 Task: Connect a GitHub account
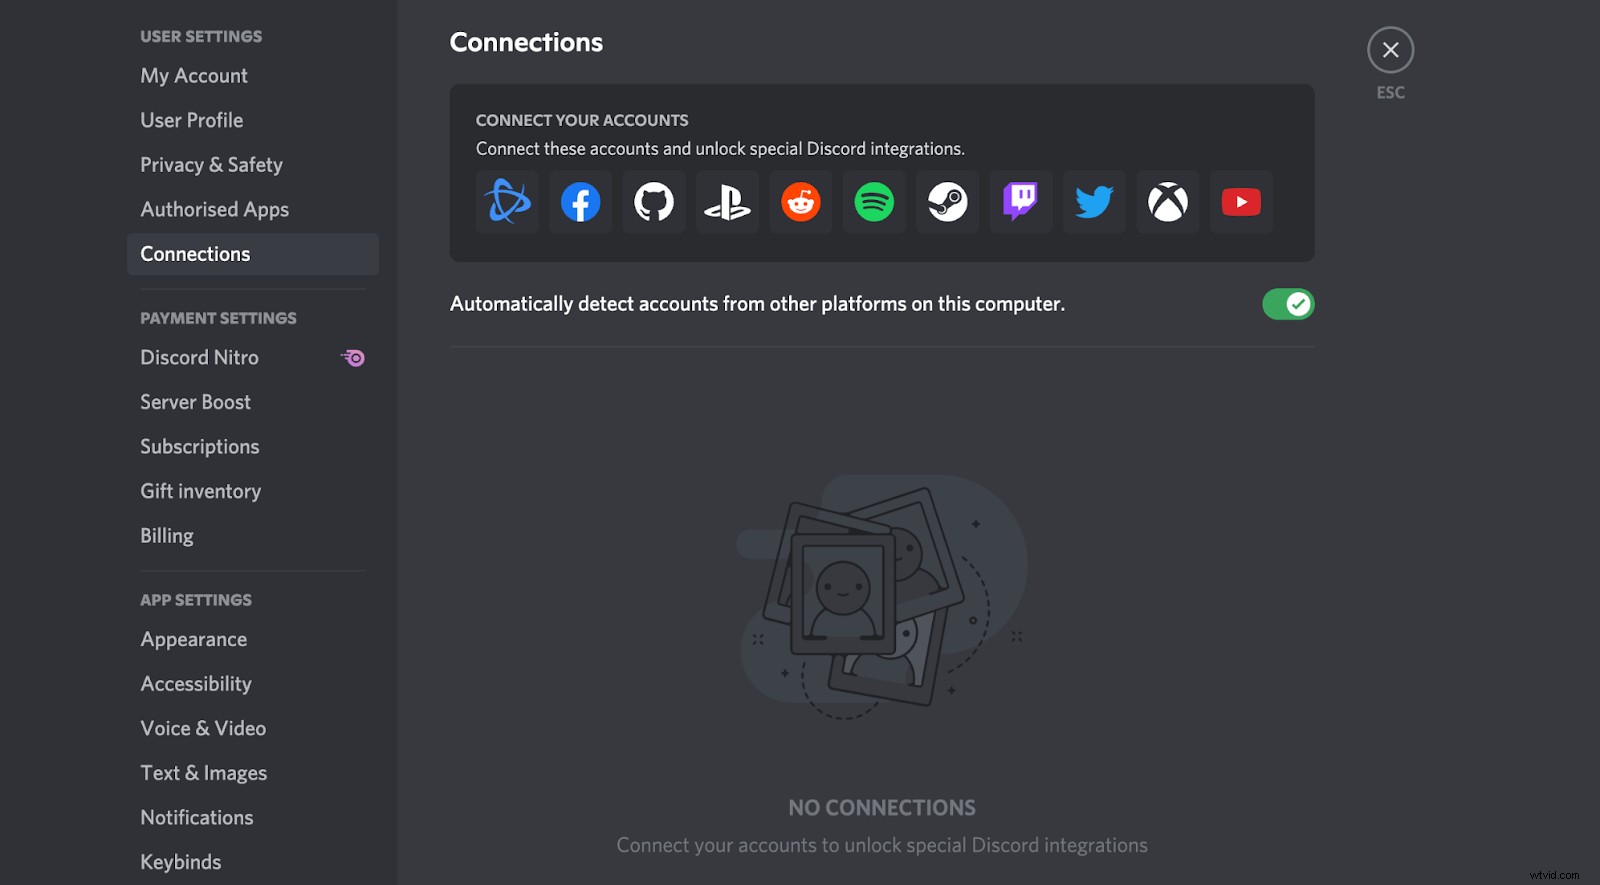click(654, 202)
